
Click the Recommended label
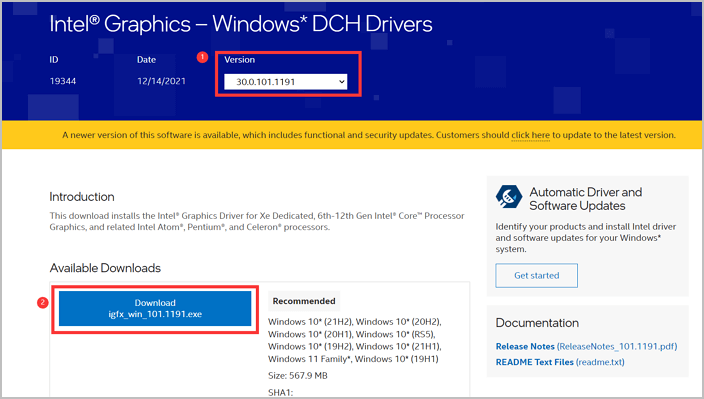(x=304, y=301)
